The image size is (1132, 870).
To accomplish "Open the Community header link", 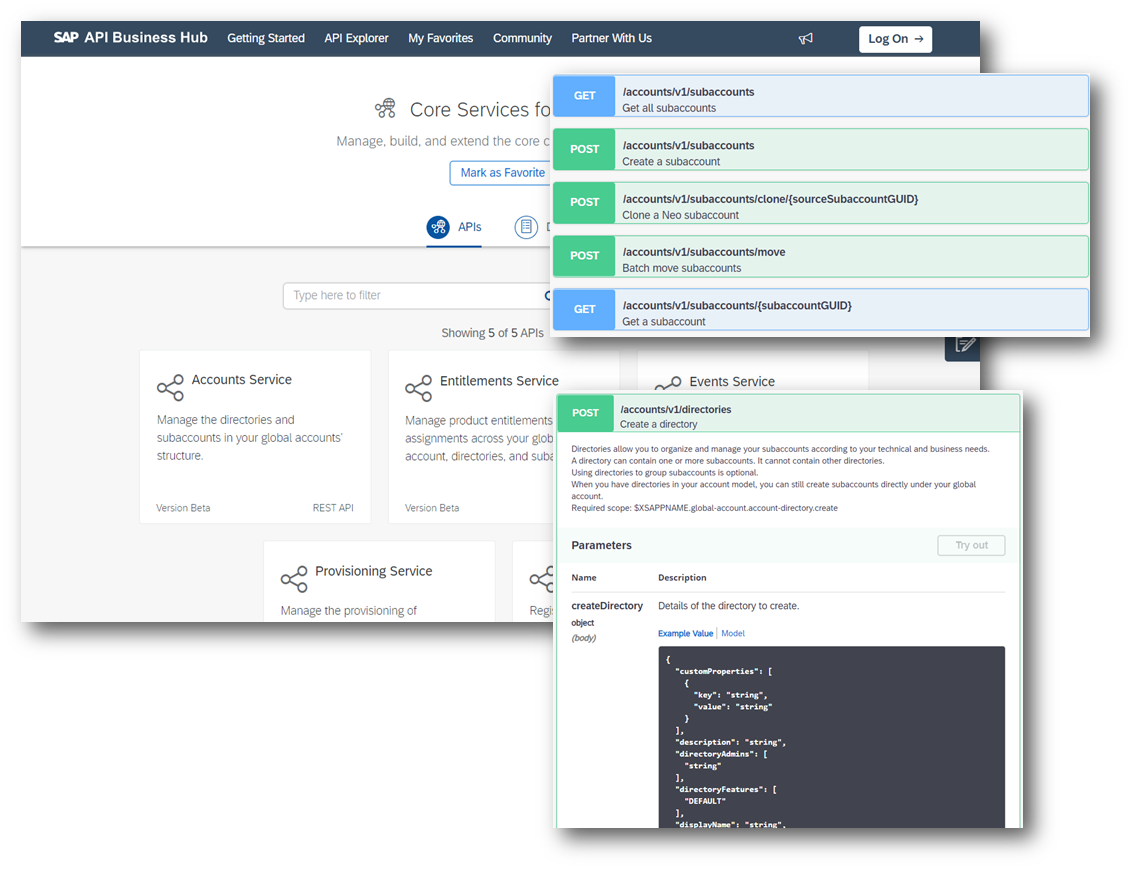I will coord(522,38).
